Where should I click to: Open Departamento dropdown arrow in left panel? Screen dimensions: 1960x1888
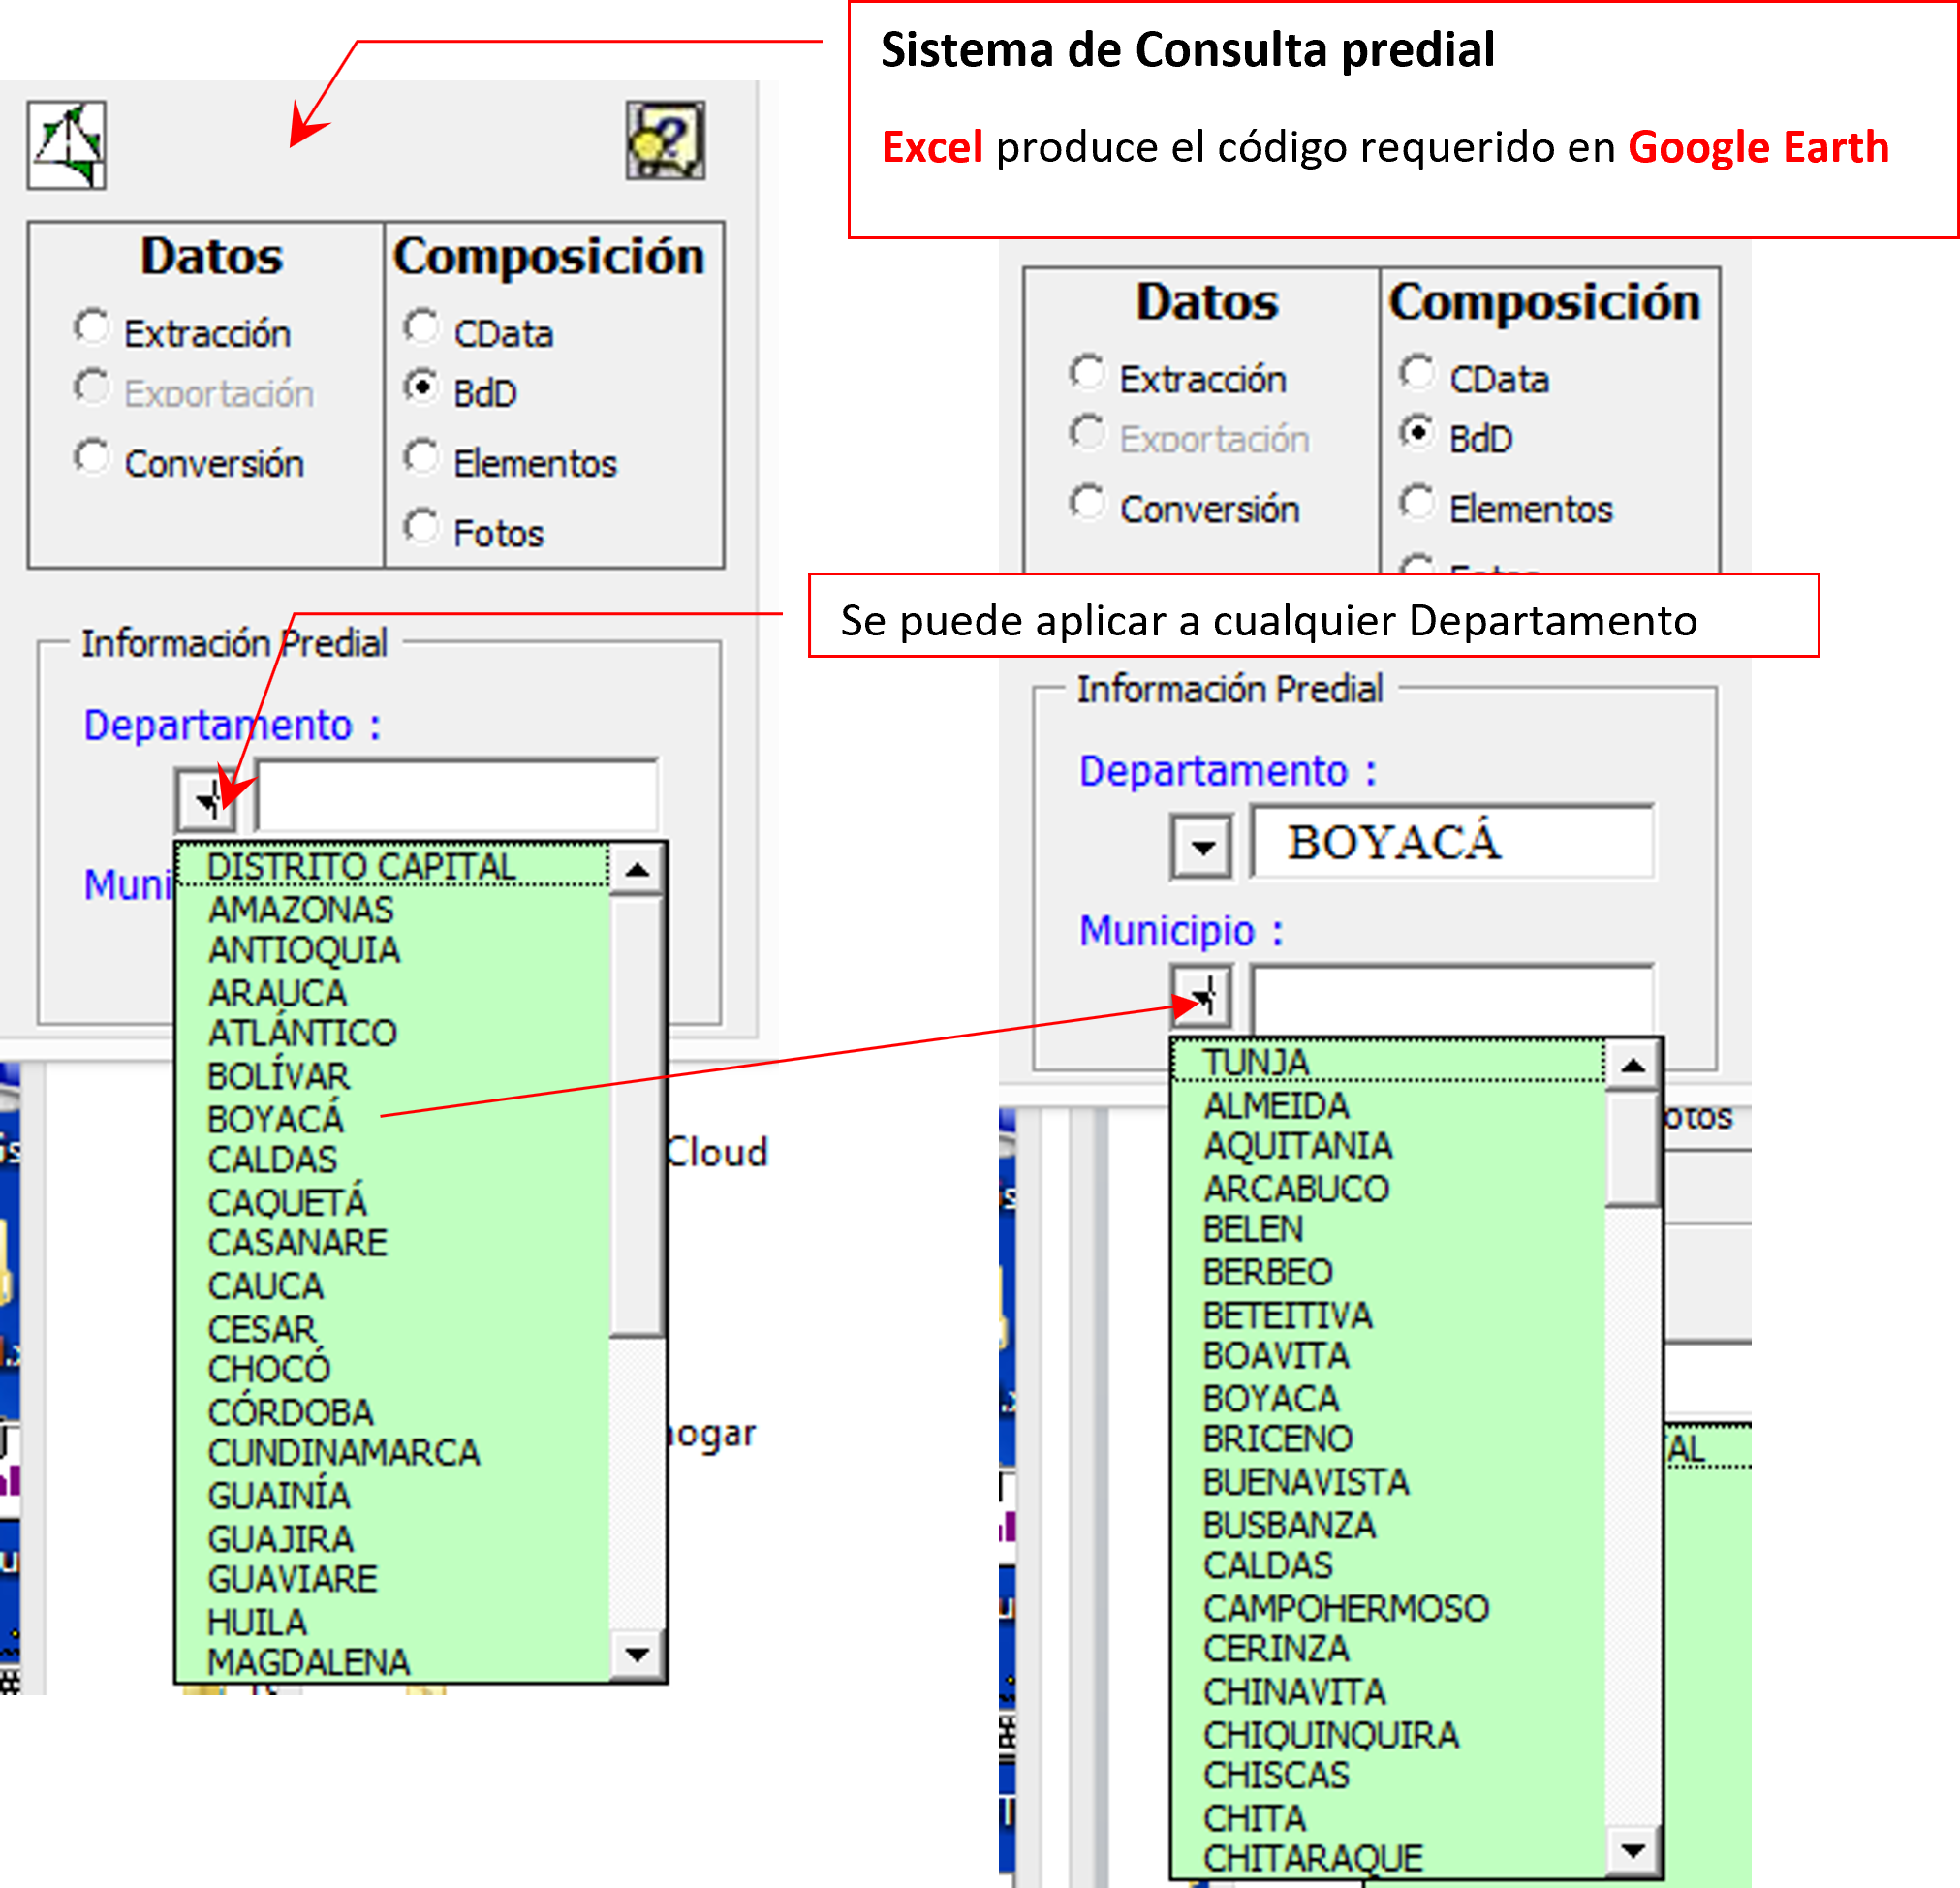[x=206, y=800]
